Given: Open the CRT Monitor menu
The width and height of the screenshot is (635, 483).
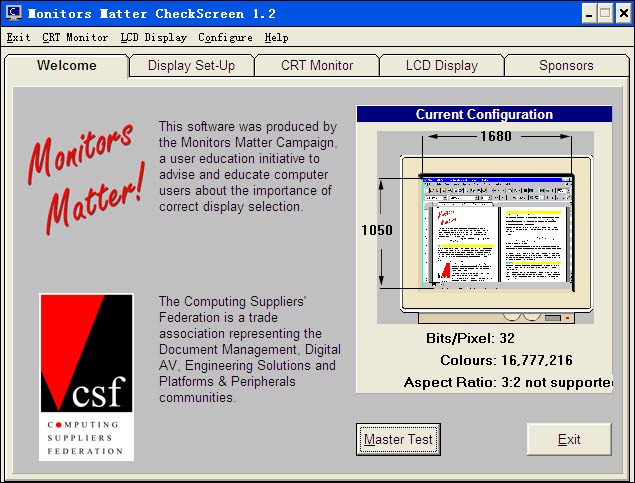Looking at the screenshot, I should point(75,38).
